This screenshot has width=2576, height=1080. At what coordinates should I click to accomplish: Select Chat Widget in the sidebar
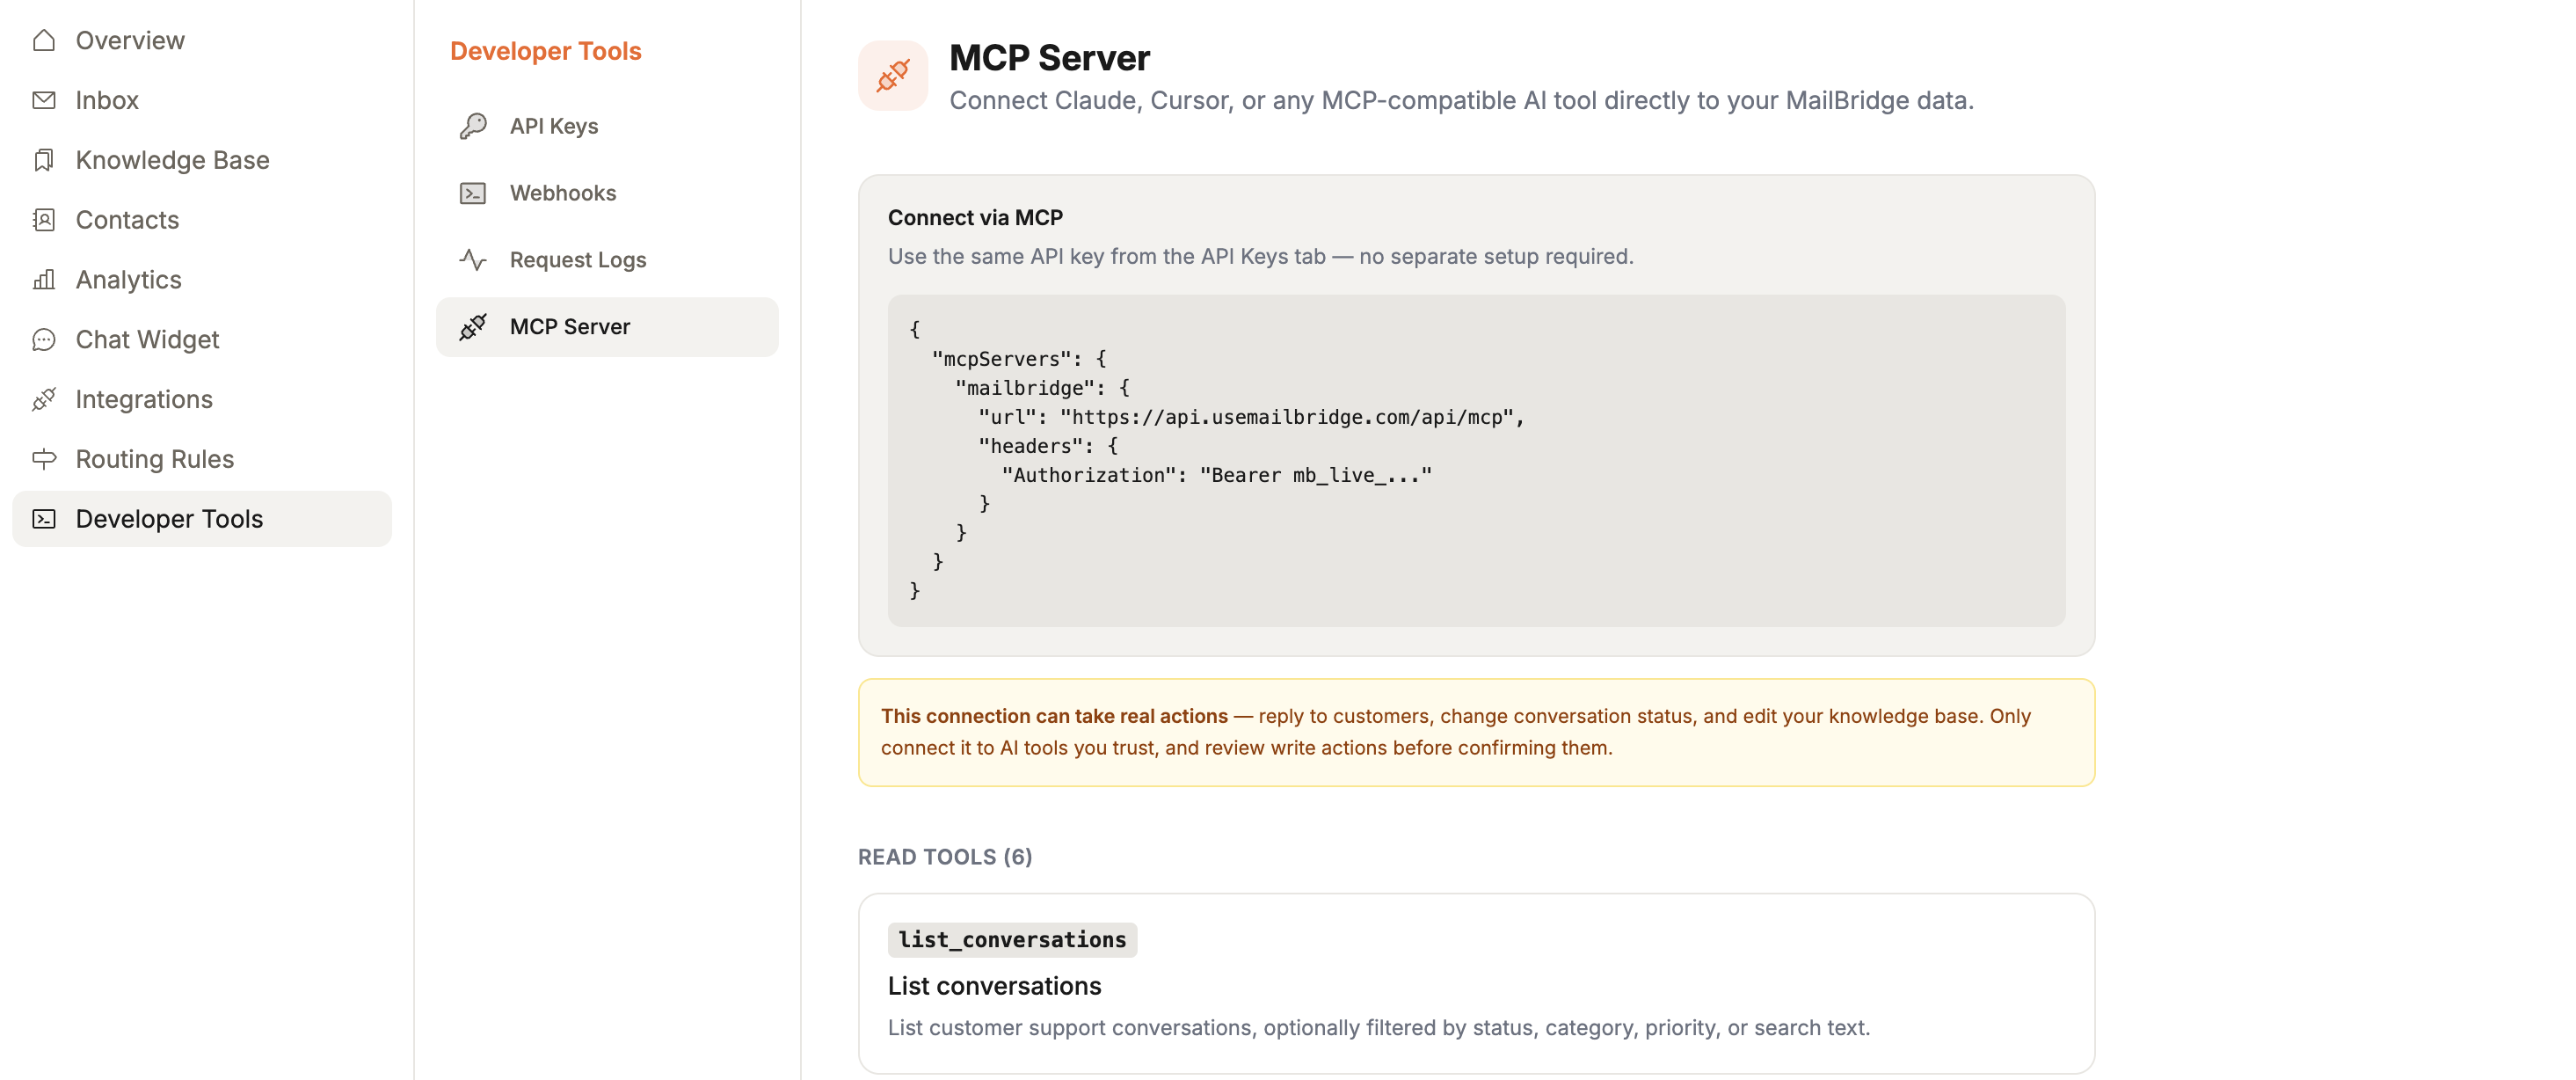201,340
